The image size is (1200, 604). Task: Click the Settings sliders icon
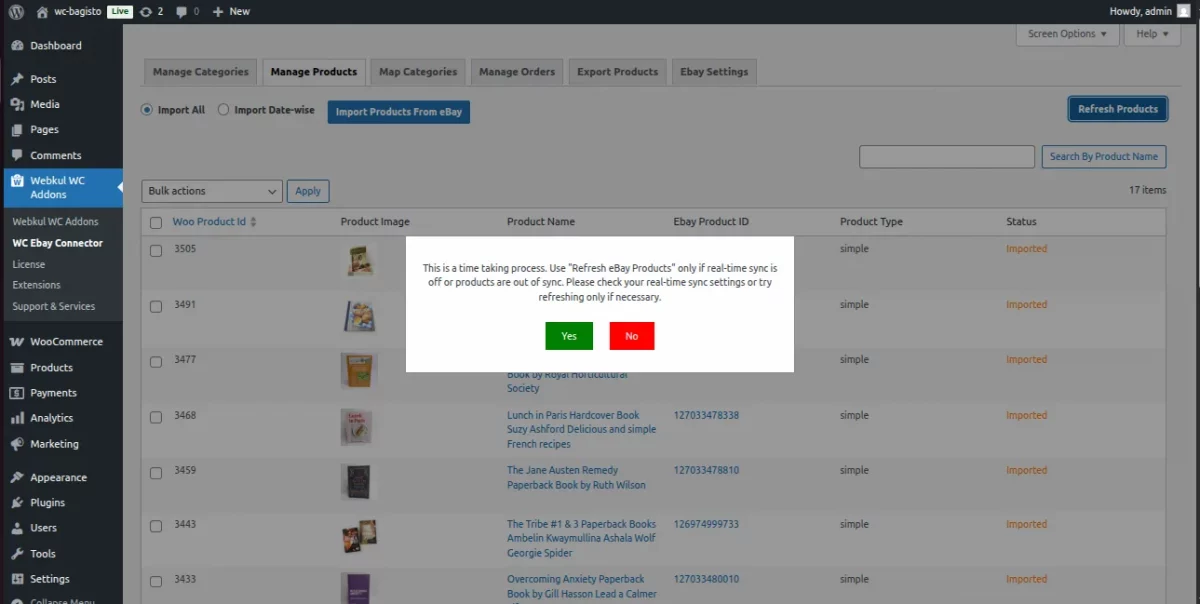[17, 579]
